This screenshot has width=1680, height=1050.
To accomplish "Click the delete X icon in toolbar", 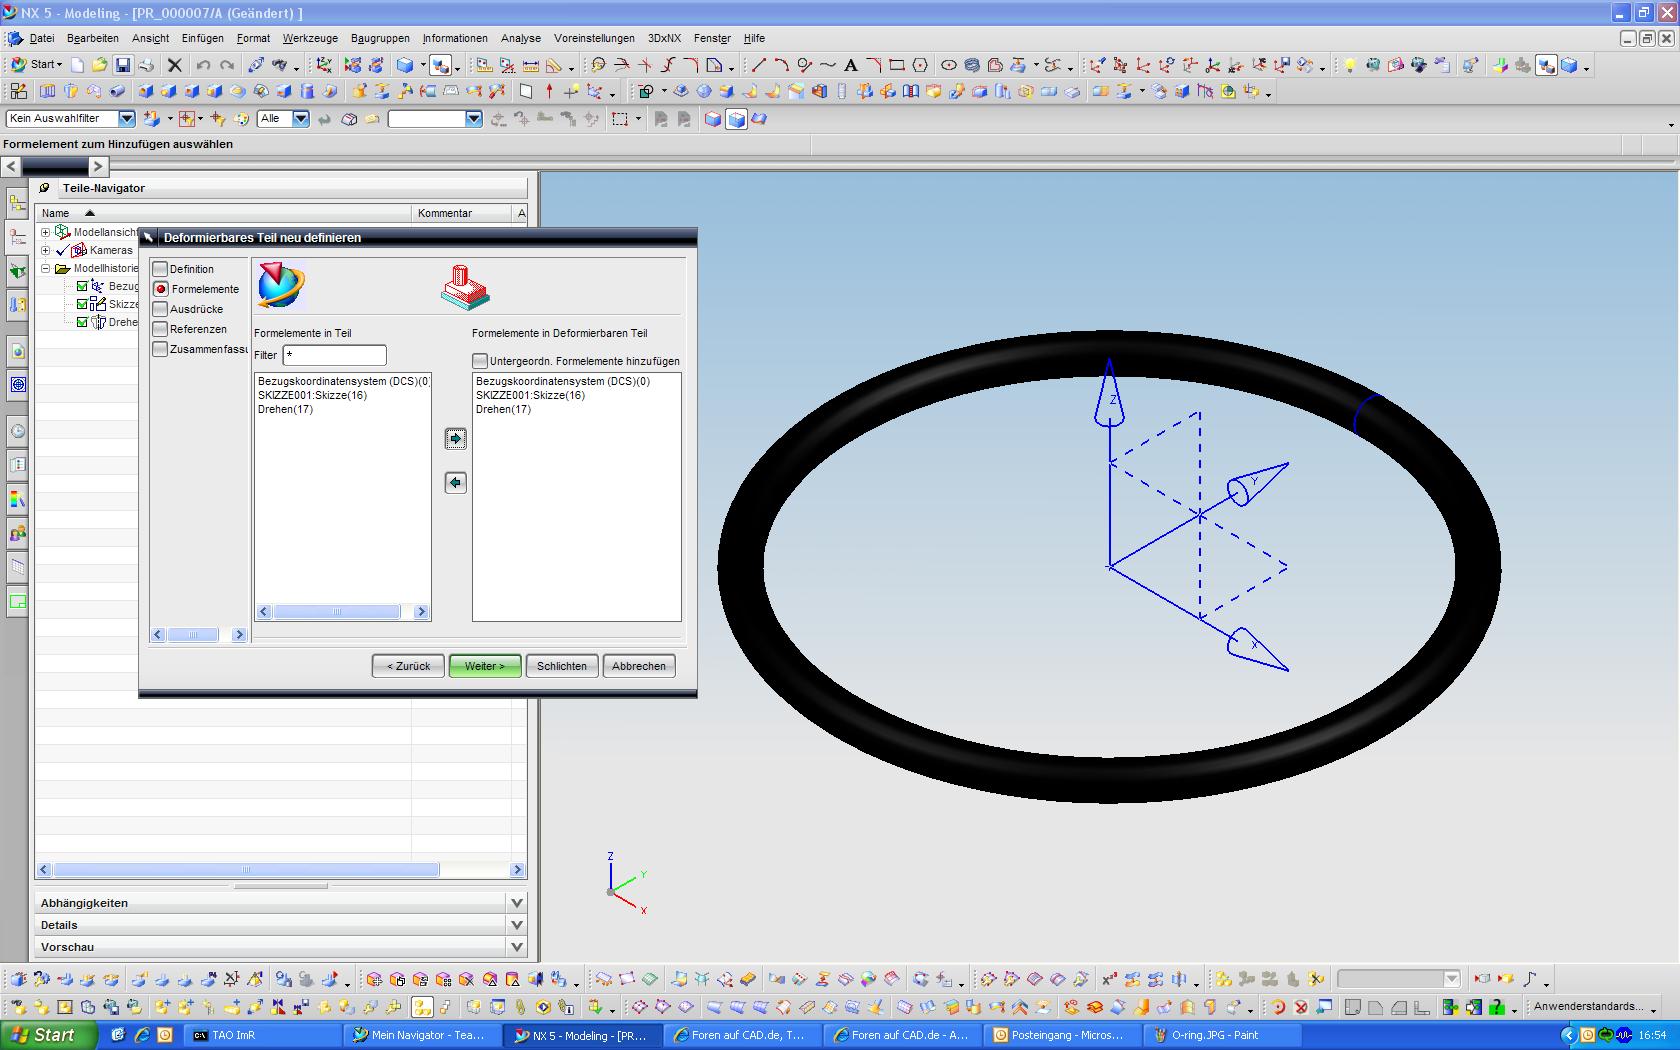I will tap(175, 65).
